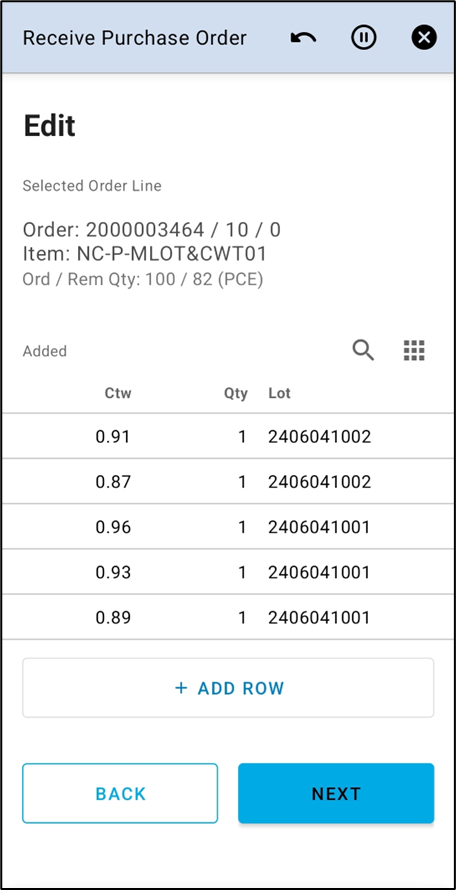Image resolution: width=456 pixels, height=890 pixels.
Task: Click the undo arrow icon in header
Action: pos(303,38)
